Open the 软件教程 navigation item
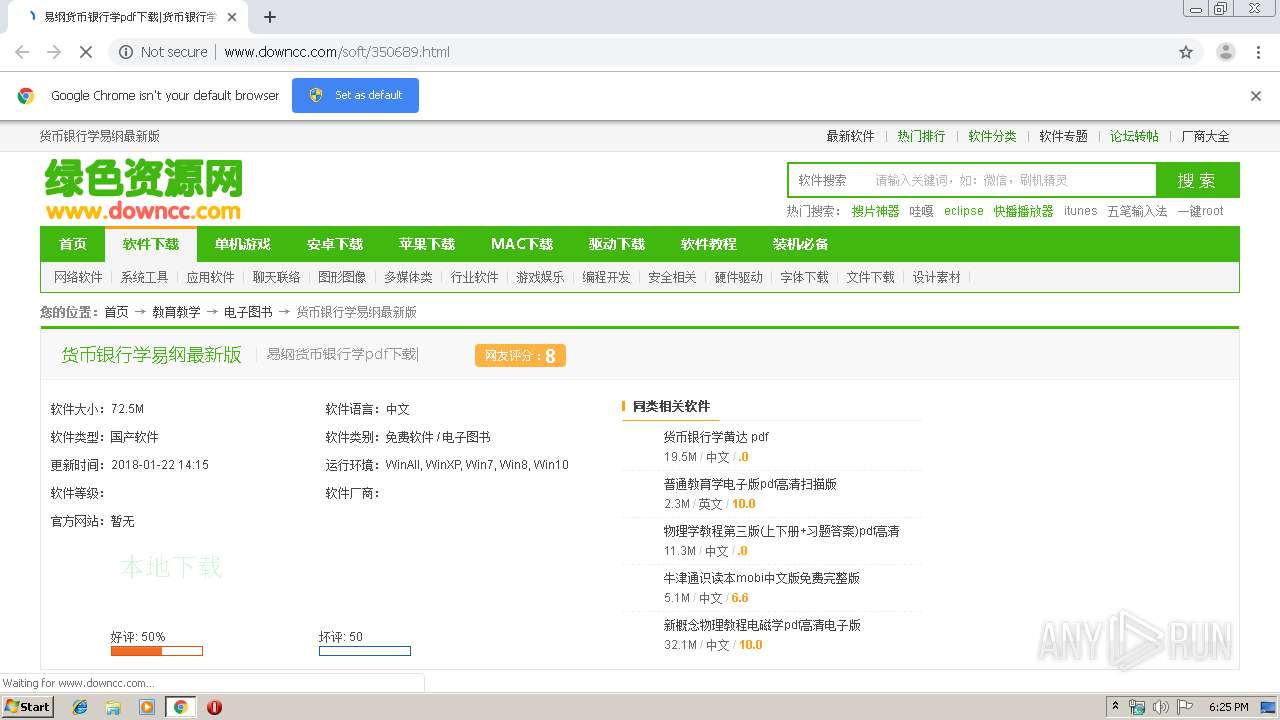The image size is (1280, 720). coord(709,244)
